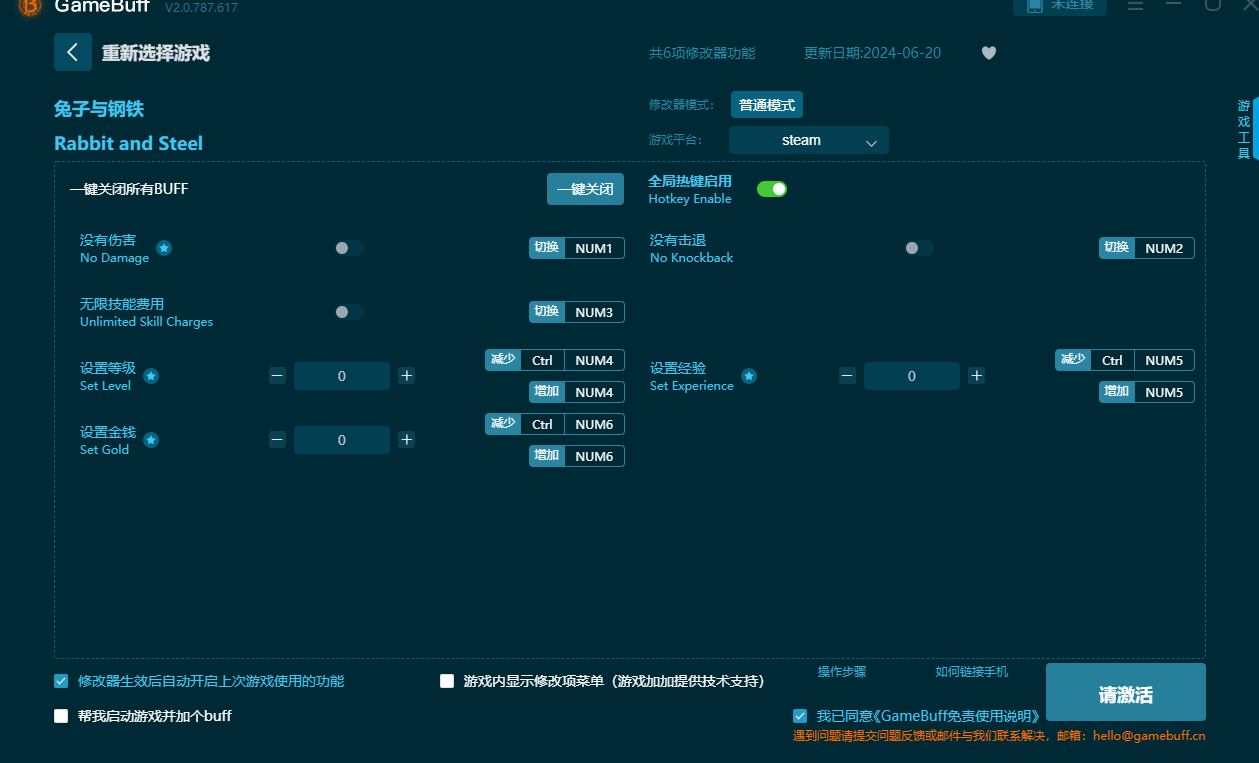Toggle the Unlimited Skill Charges switch

349,312
